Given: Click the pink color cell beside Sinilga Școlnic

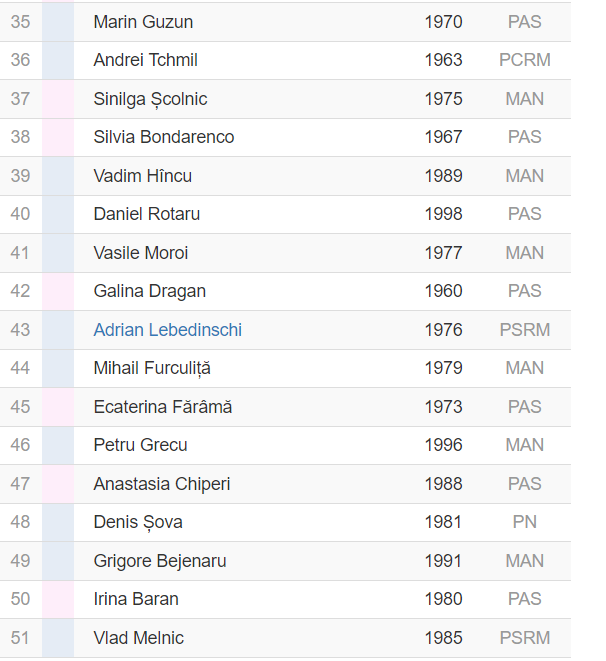Looking at the screenshot, I should [x=58, y=99].
